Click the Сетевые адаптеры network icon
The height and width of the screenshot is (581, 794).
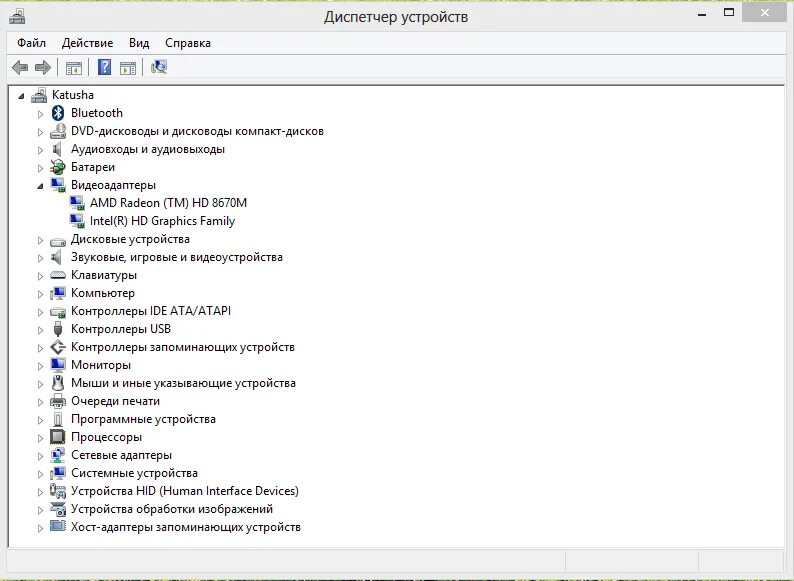click(58, 455)
